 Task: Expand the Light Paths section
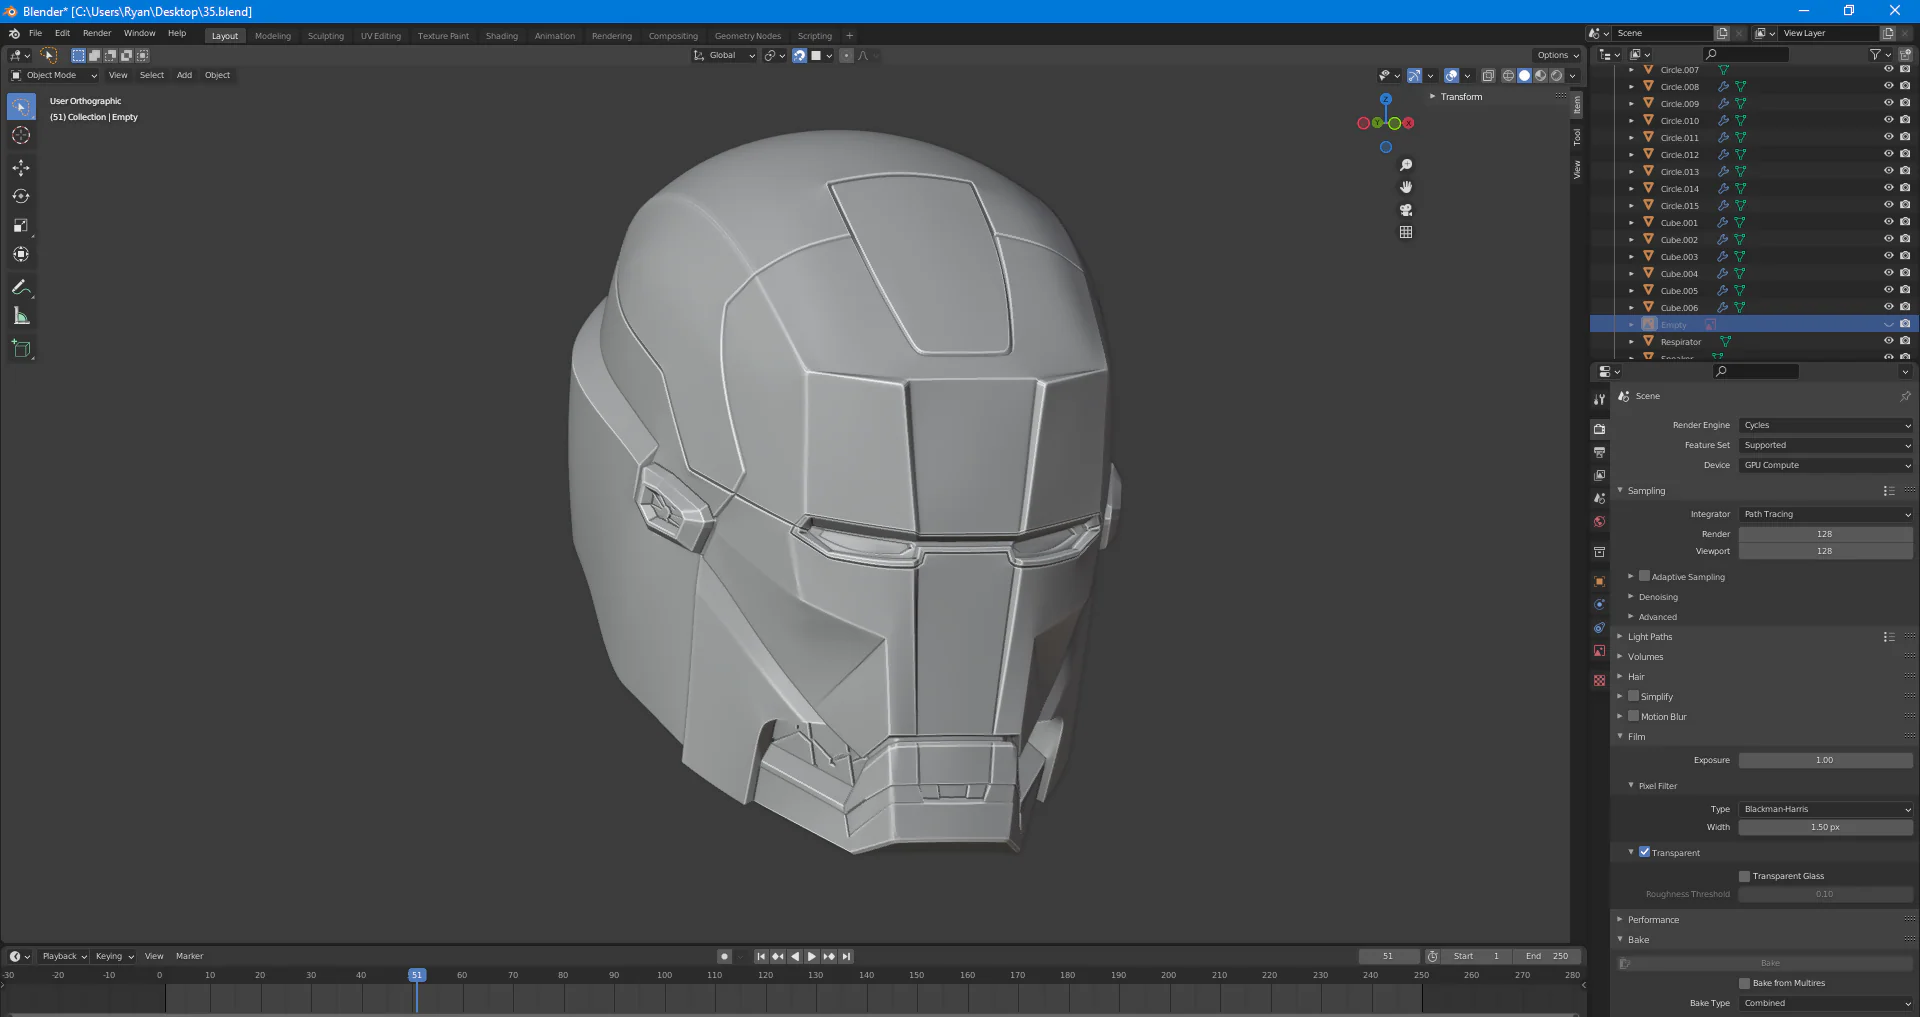(1649, 637)
